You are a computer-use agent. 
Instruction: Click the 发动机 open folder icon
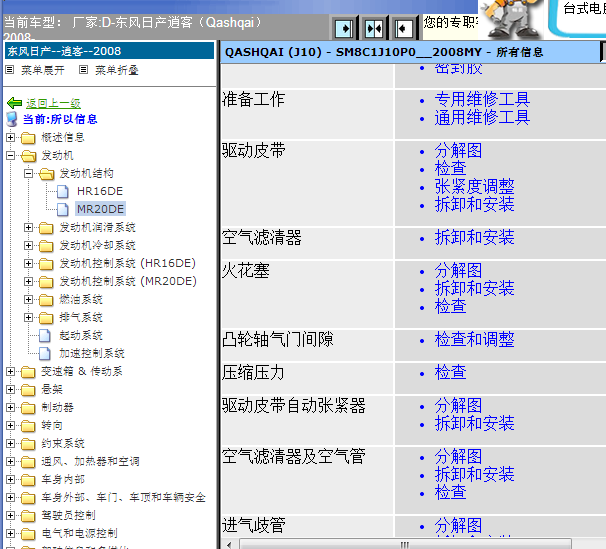pyautogui.click(x=29, y=156)
